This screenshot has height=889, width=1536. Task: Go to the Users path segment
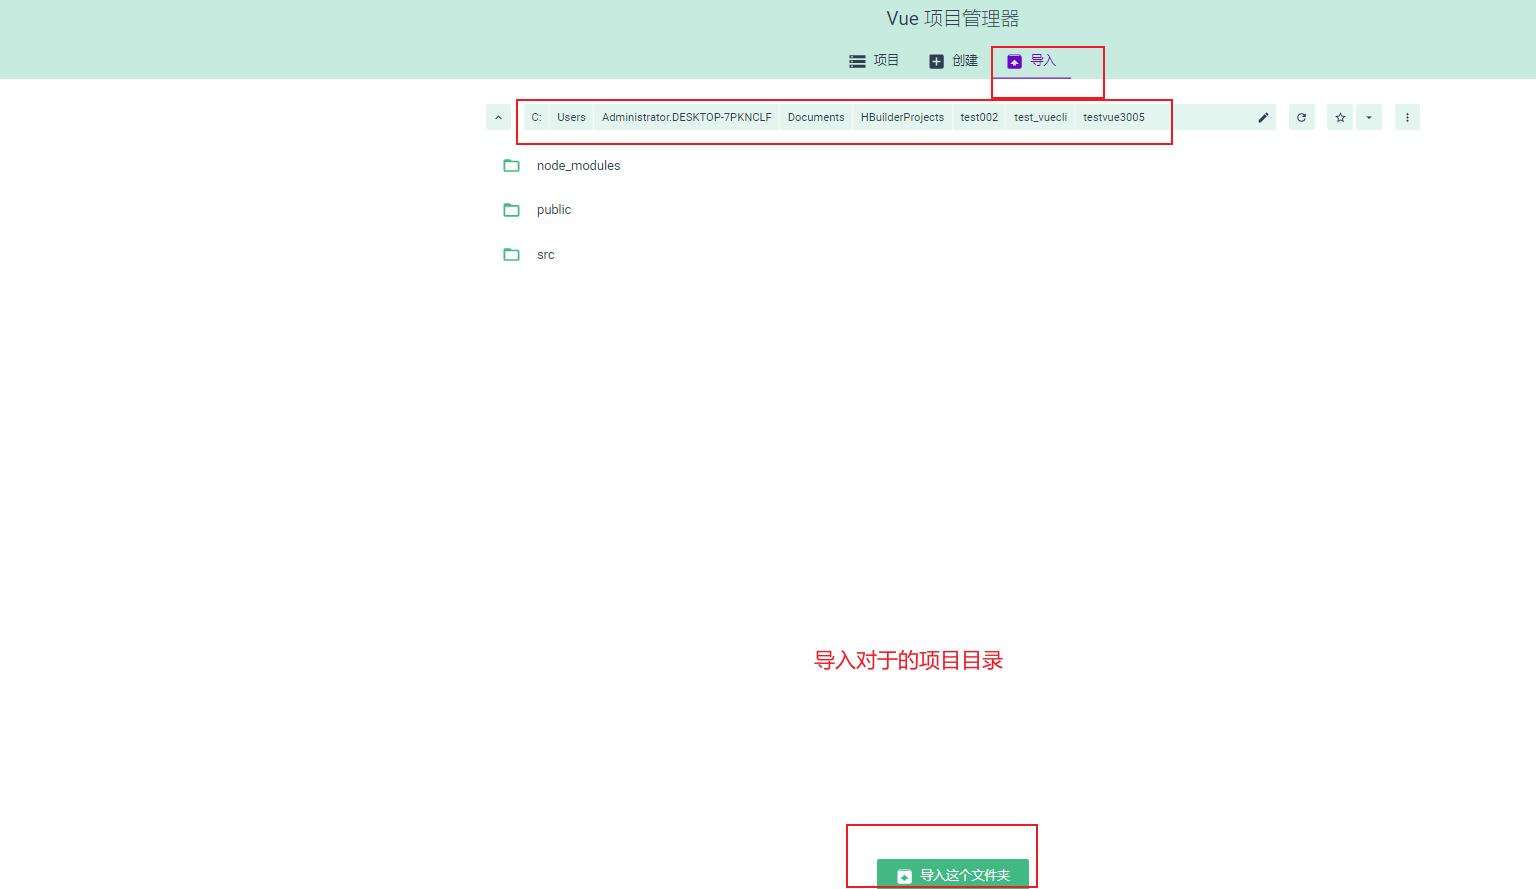point(571,117)
